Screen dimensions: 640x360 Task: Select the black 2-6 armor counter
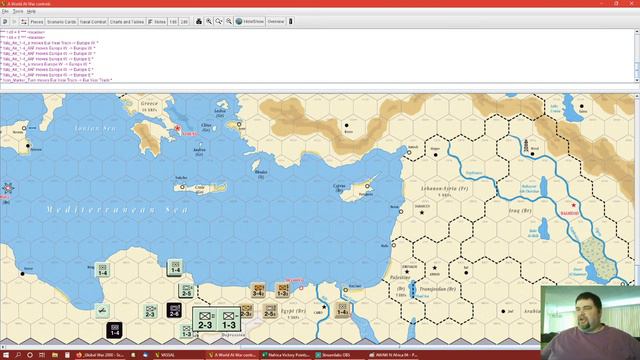(174, 310)
